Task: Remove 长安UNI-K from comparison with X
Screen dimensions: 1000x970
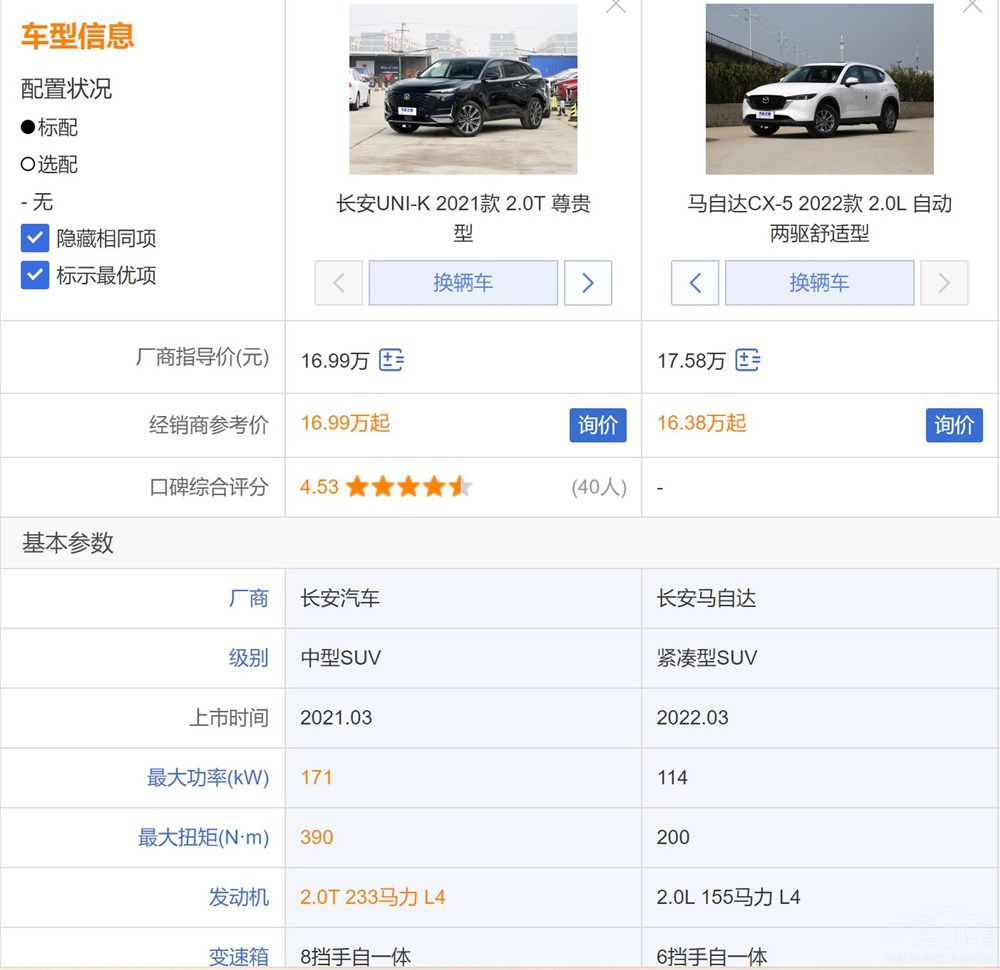Action: (x=616, y=6)
